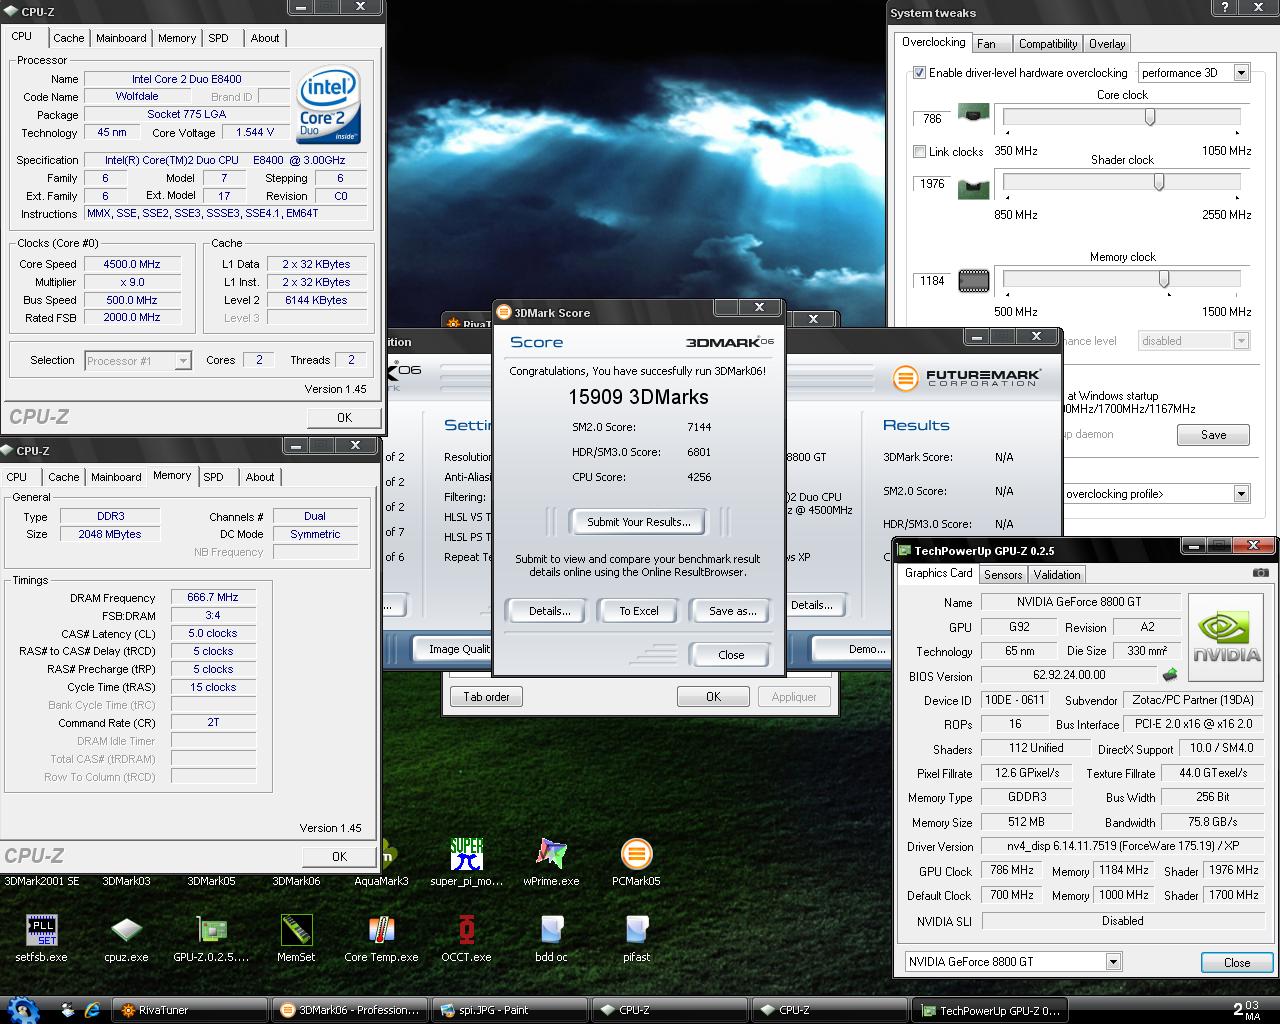Image resolution: width=1280 pixels, height=1024 pixels.
Task: Click Memory clock slider handle
Action: [1164, 279]
